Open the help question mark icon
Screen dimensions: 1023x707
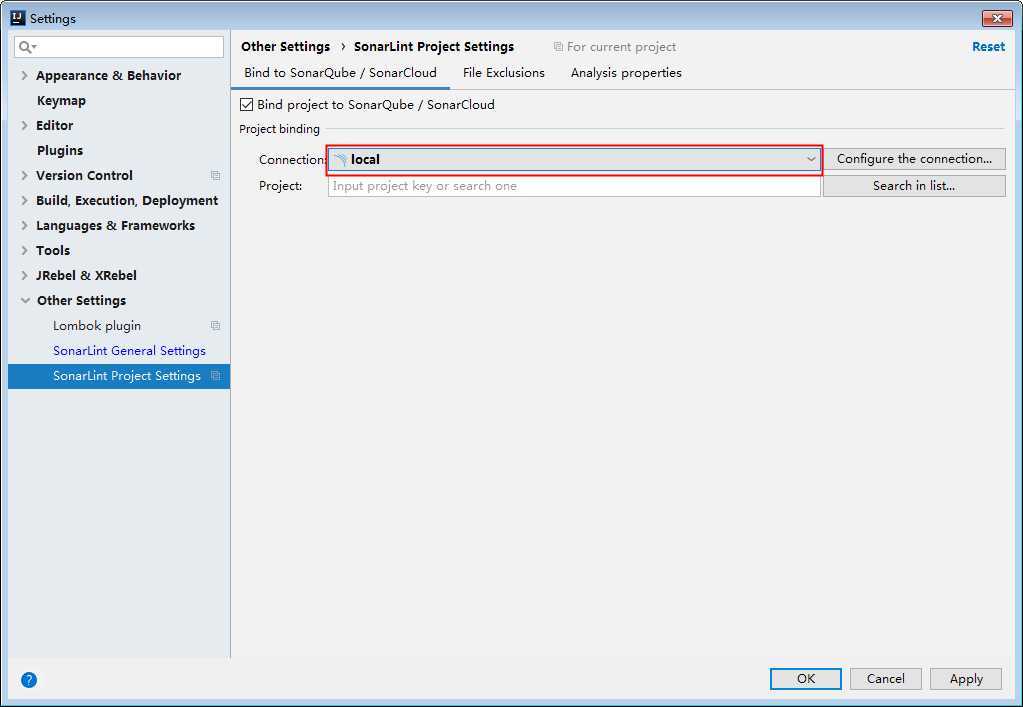(x=29, y=680)
